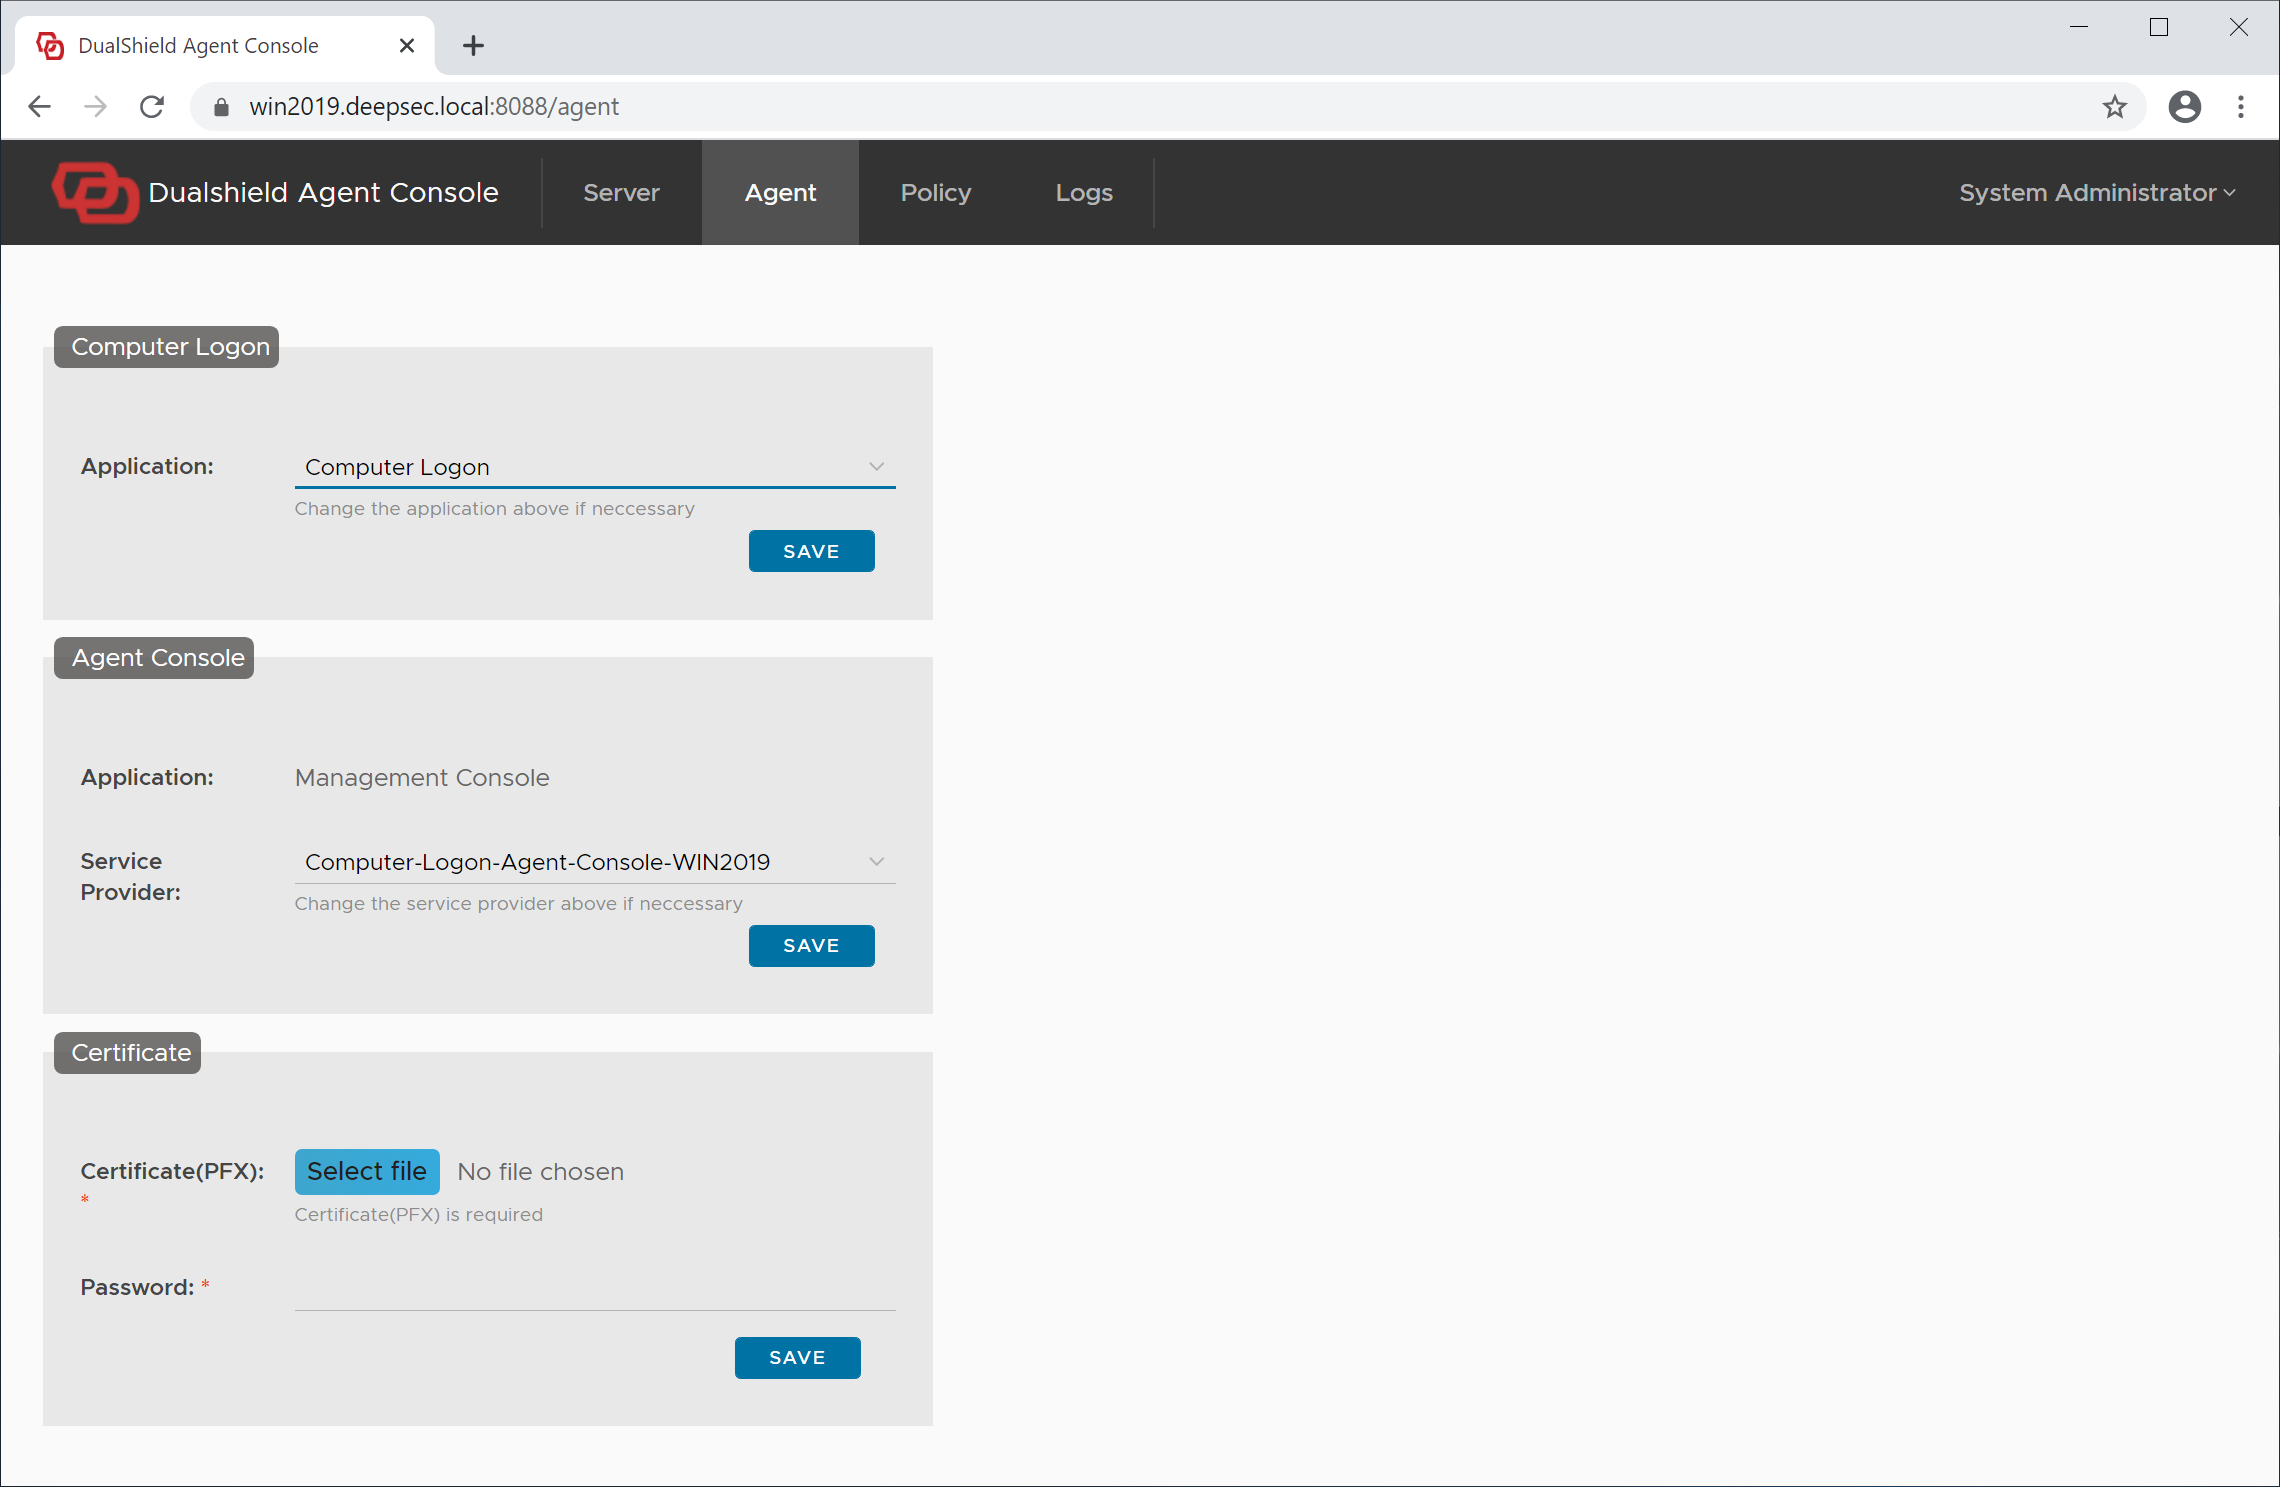Click Select file for the PFX certificate
This screenshot has height=1487, width=2280.
pyautogui.click(x=367, y=1171)
